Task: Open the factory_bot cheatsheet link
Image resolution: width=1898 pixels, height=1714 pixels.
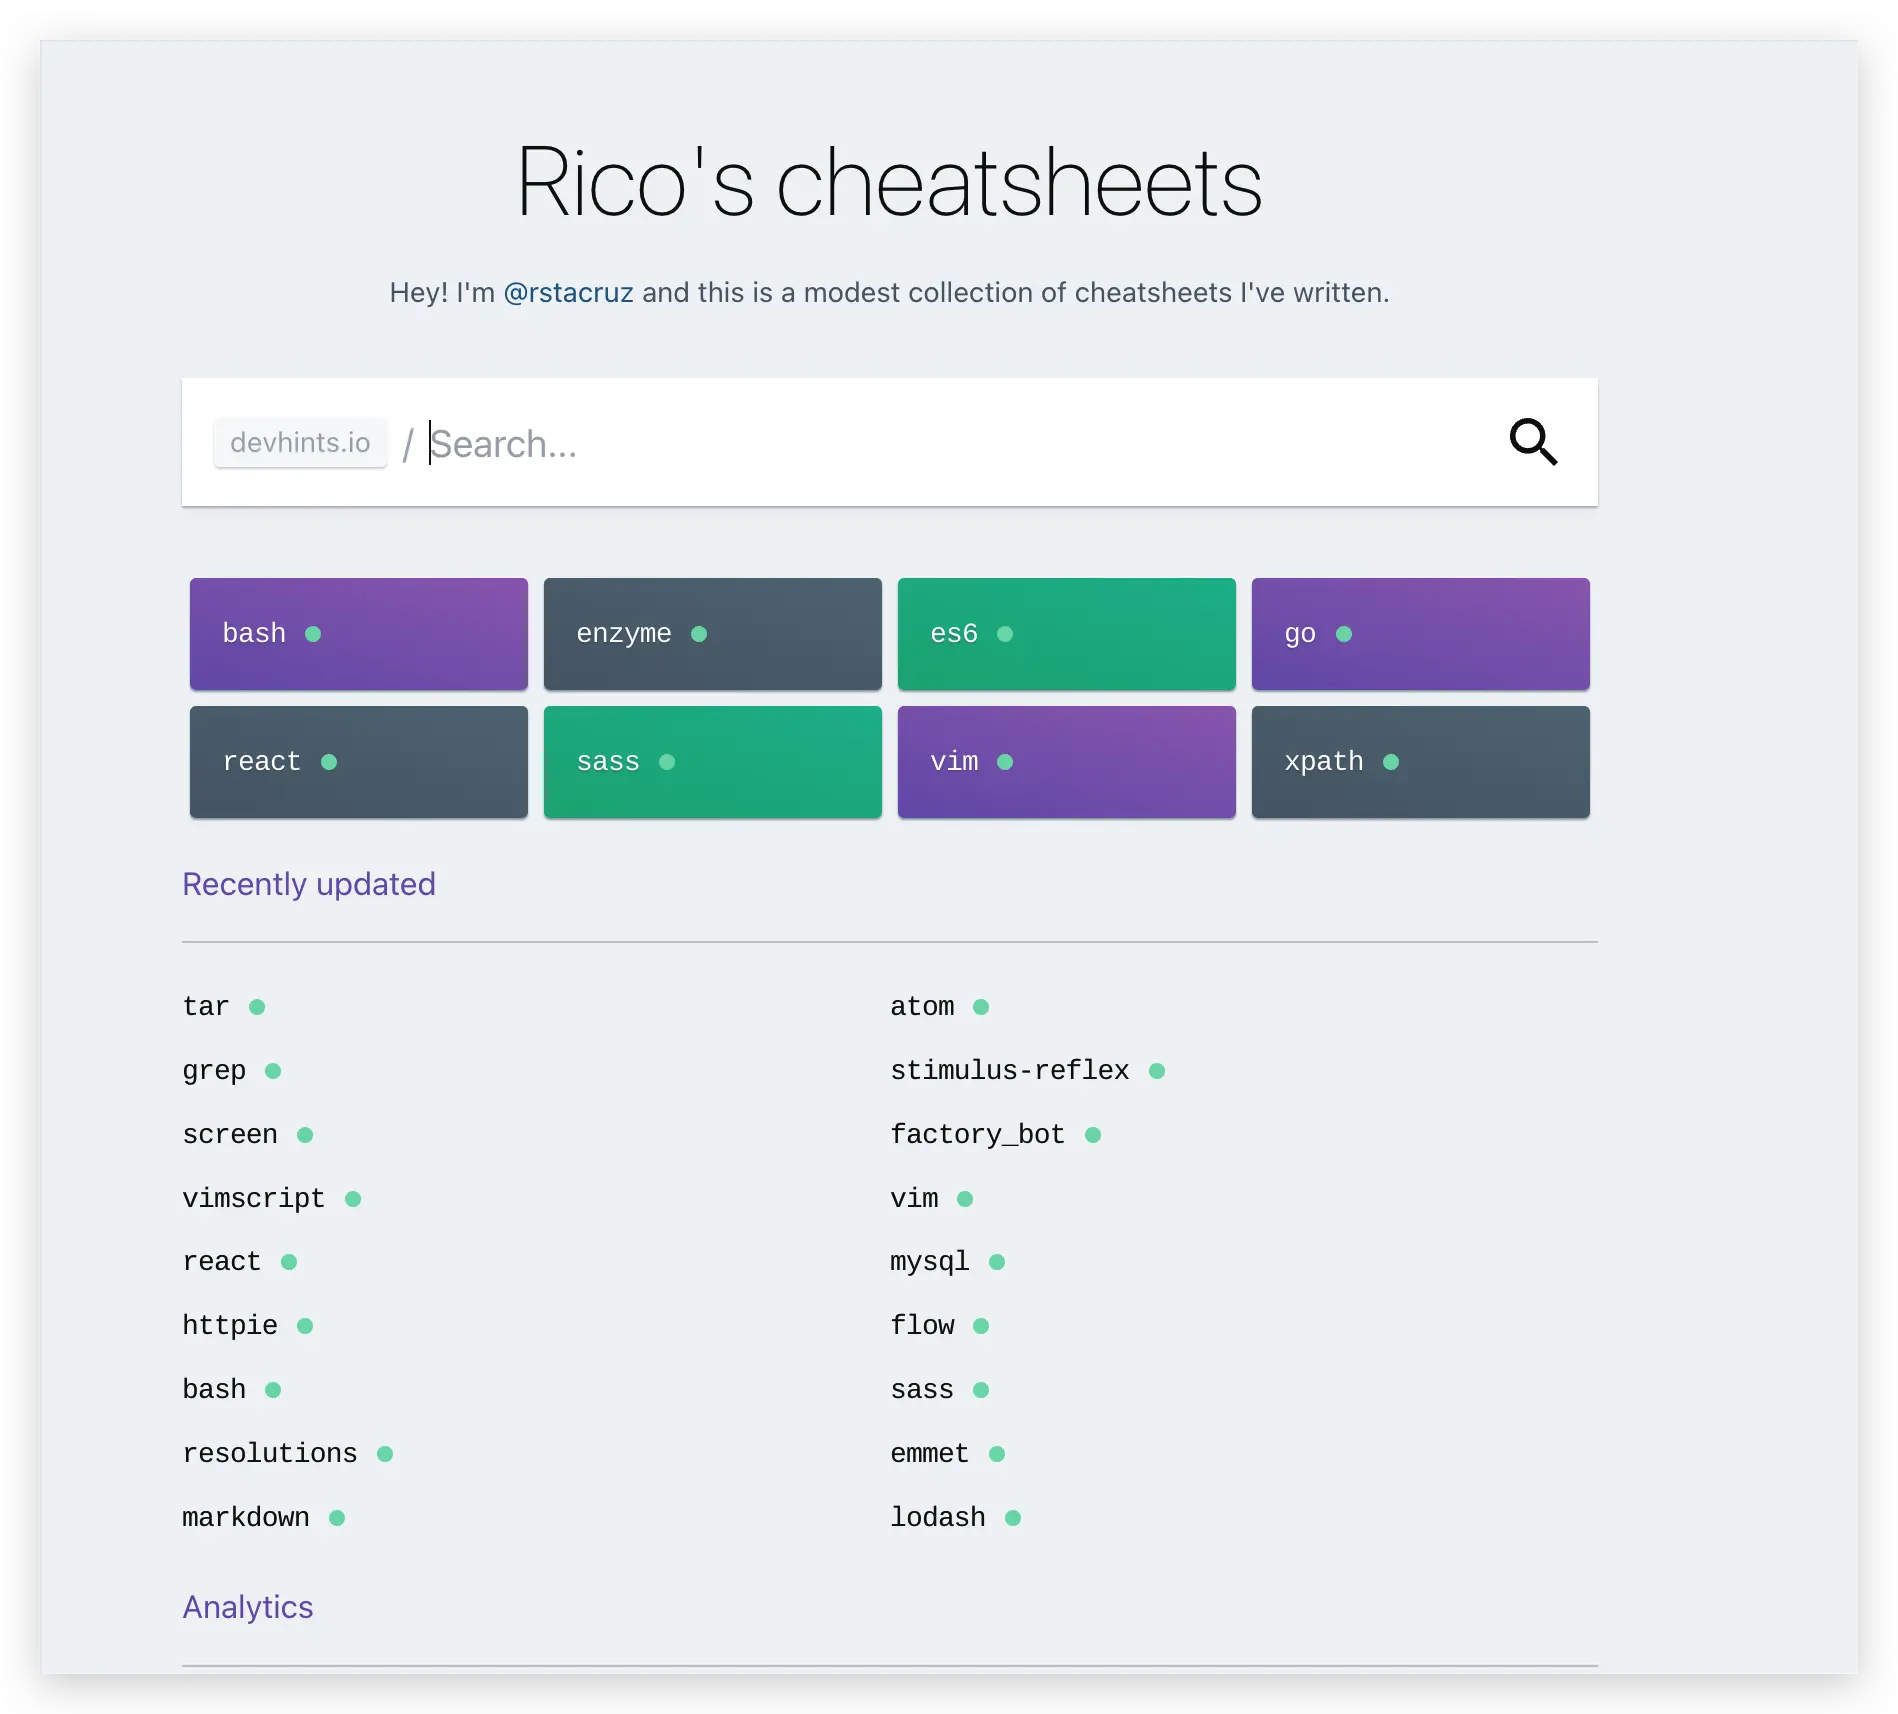Action: tap(977, 1134)
